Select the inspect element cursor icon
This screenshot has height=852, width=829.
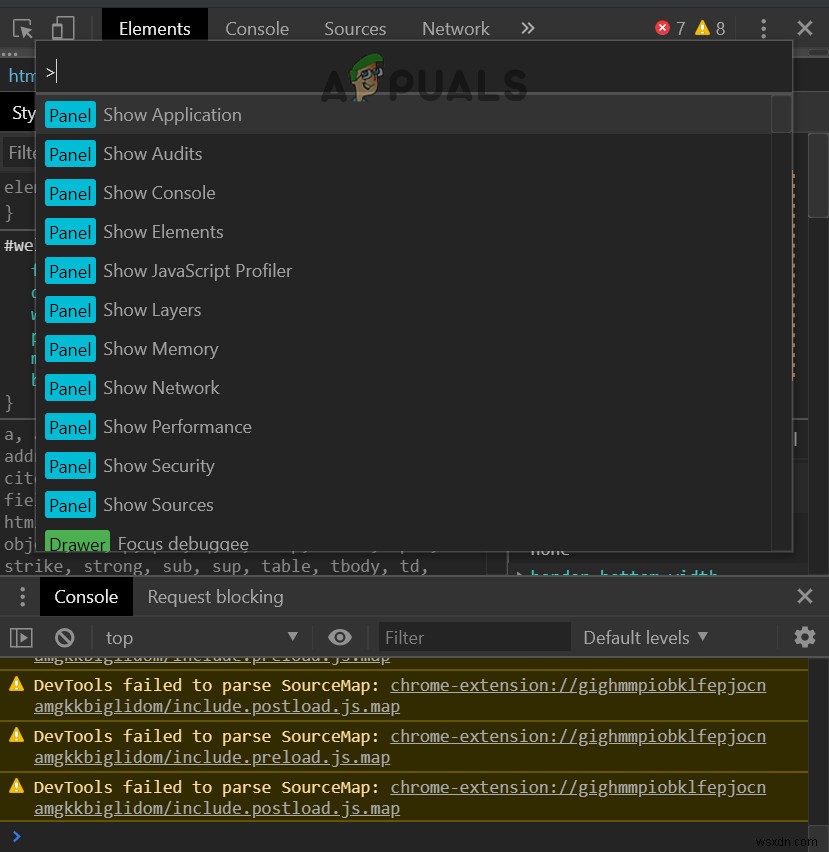[22, 28]
